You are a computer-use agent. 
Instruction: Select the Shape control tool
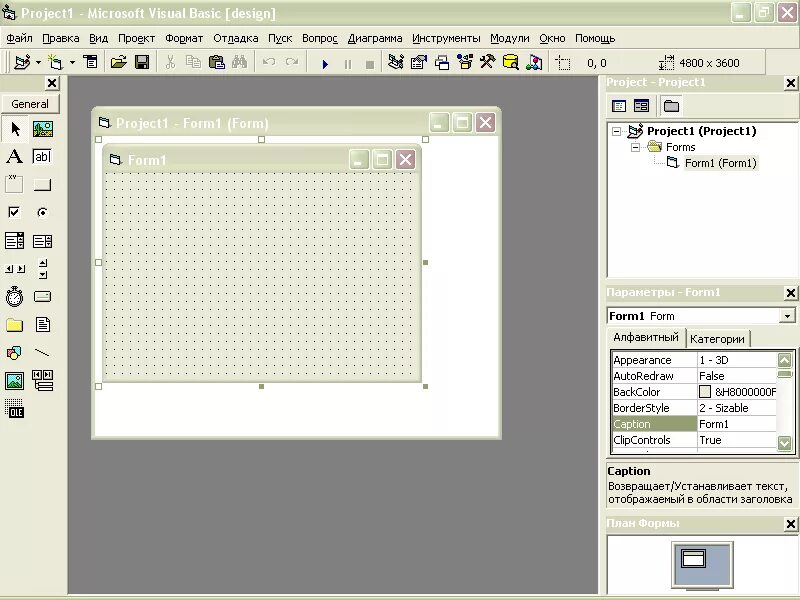(x=15, y=353)
